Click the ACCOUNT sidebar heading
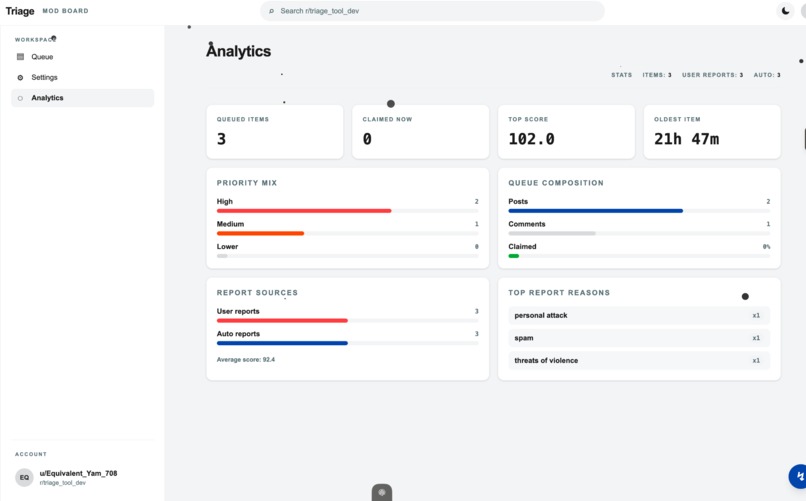Viewport: 806px width, 501px height. tap(31, 454)
